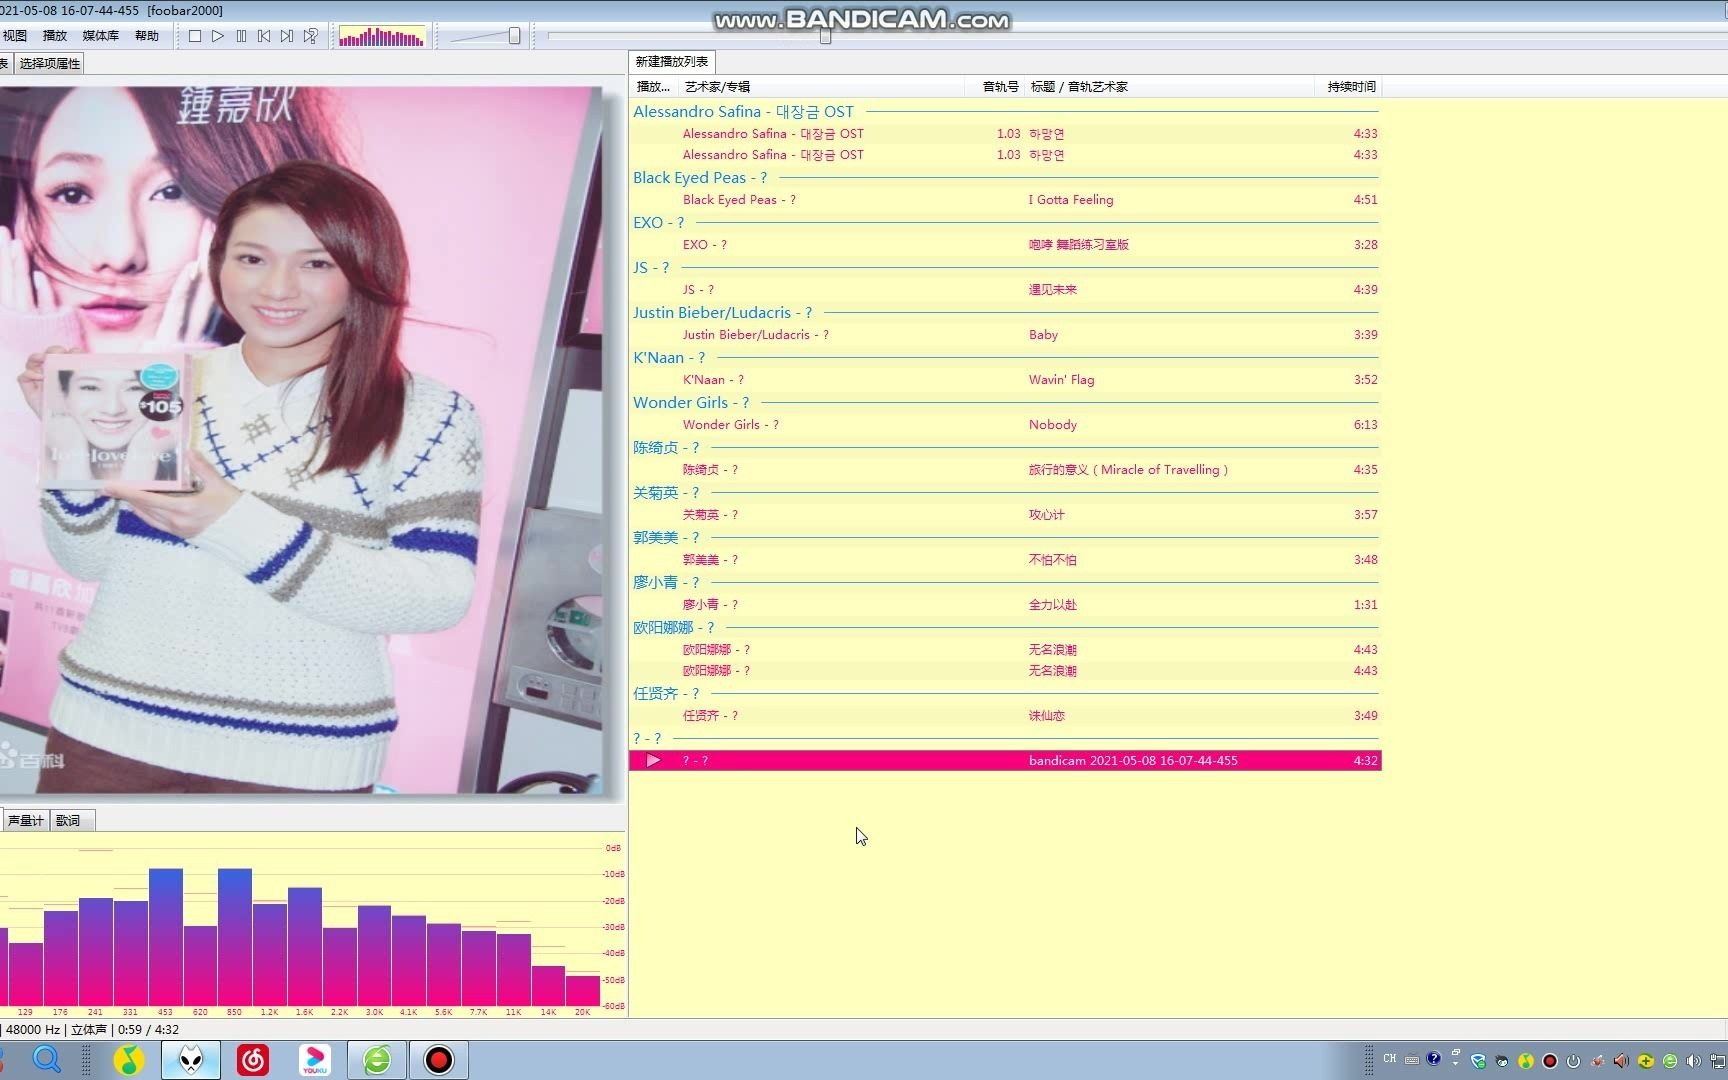1728x1080 pixels.
Task: Sort by the 艺术家/专辑 column header
Action: pos(820,87)
